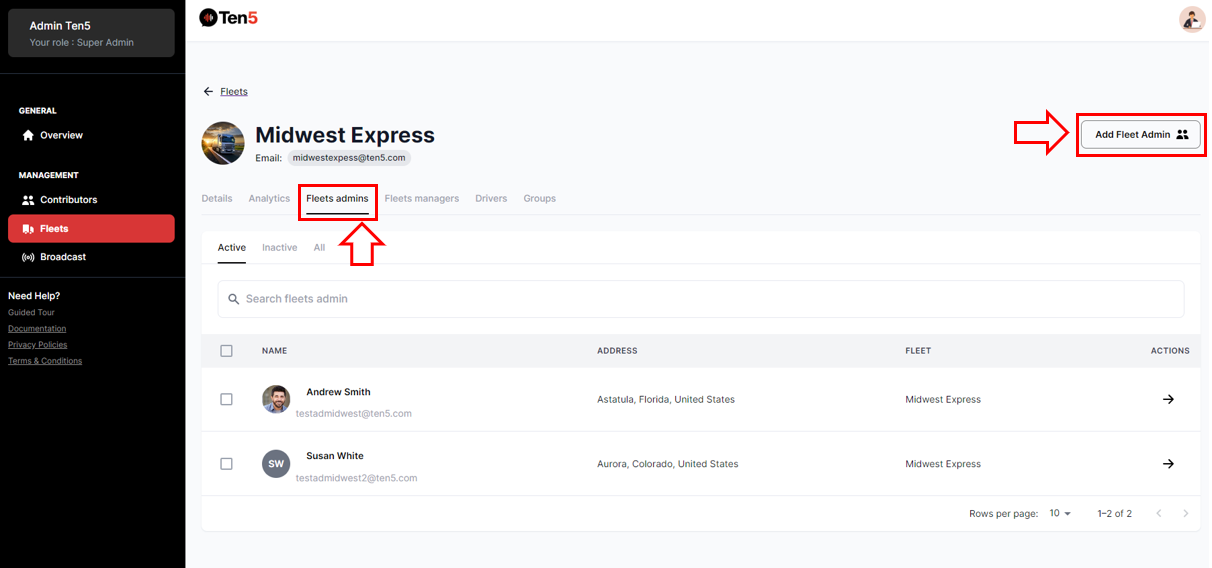
Task: Check the box for Susan White
Action: click(226, 464)
